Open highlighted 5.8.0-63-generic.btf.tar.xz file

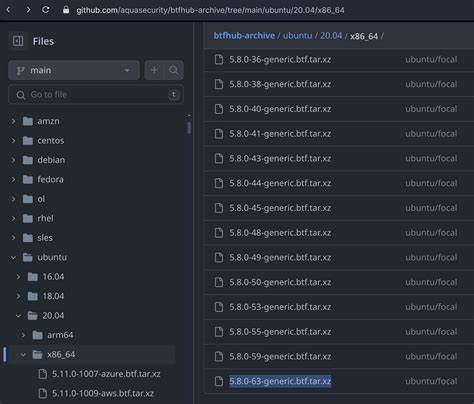[x=280, y=381]
